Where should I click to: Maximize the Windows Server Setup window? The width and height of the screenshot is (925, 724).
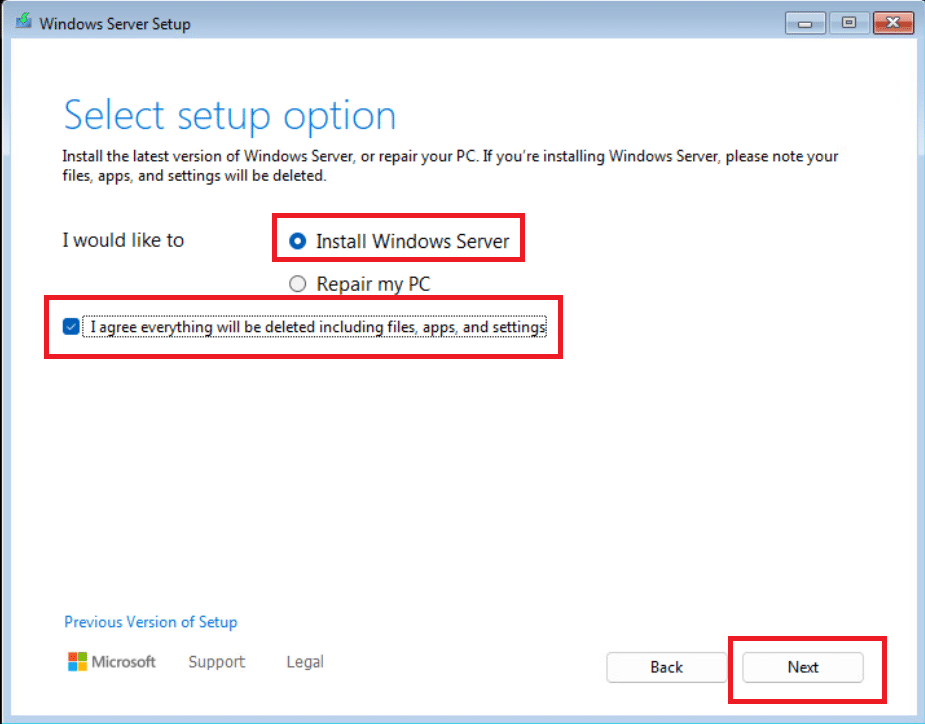tap(849, 23)
